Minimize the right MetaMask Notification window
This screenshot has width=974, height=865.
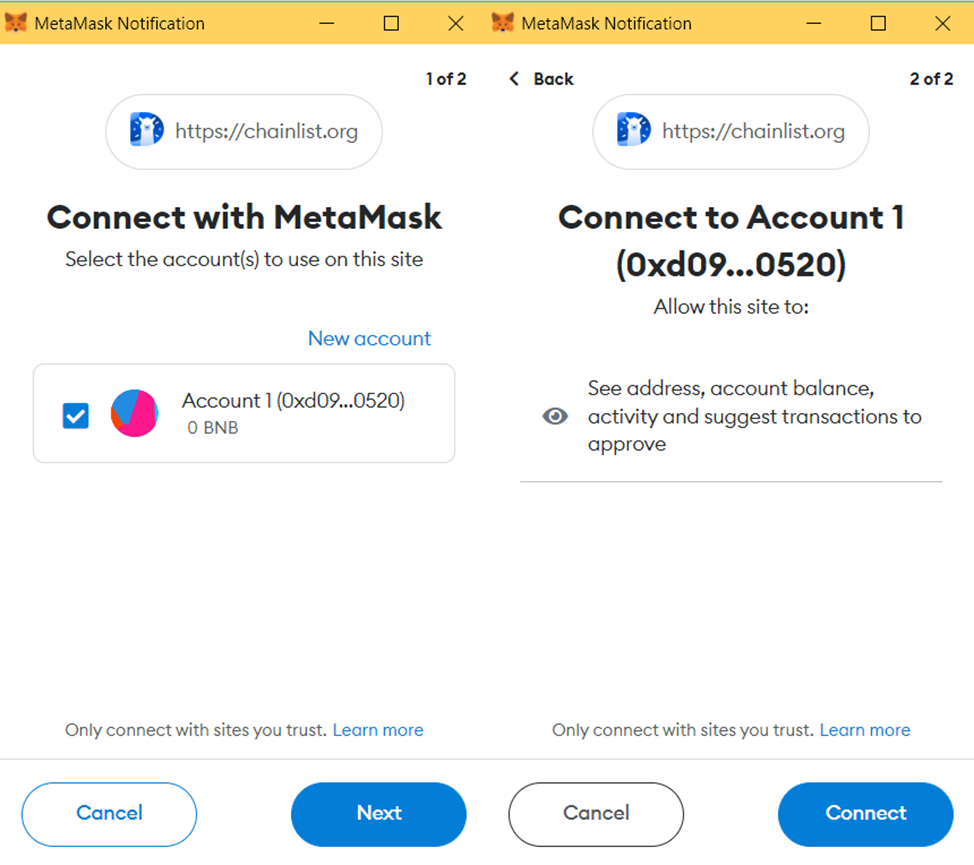click(814, 23)
